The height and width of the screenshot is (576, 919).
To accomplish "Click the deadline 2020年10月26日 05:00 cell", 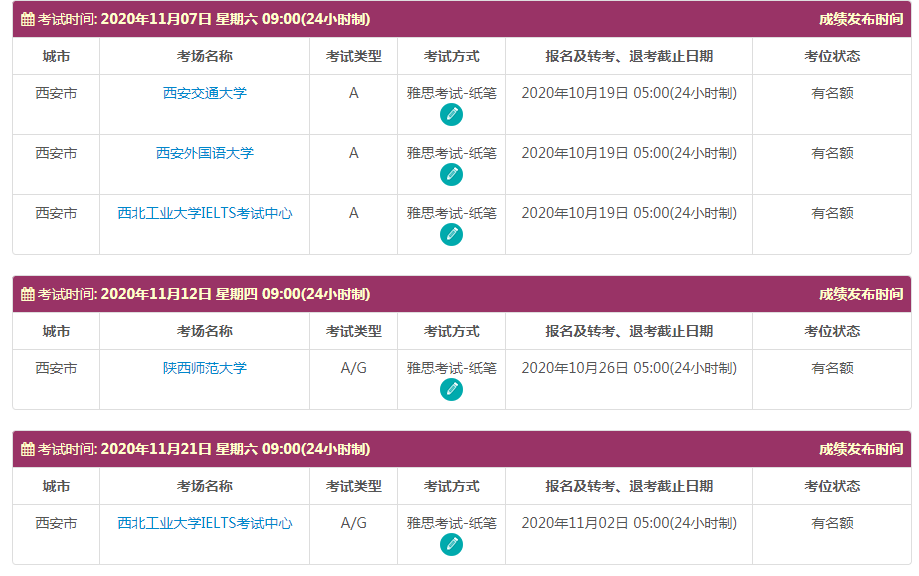I will 629,368.
